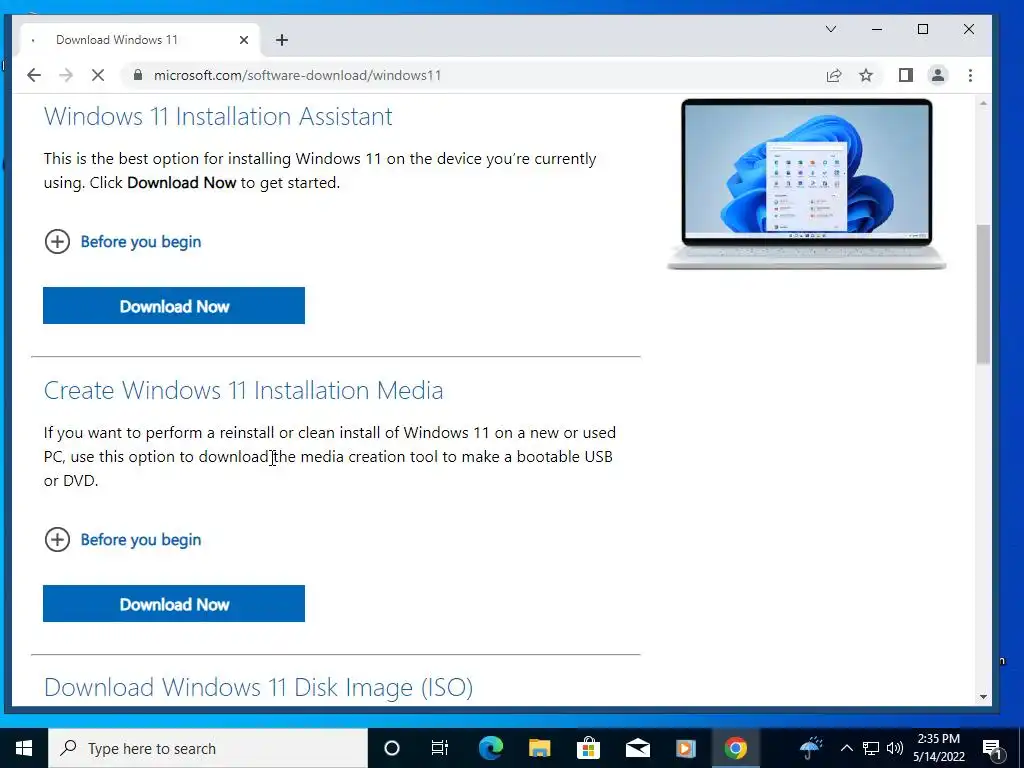Open Chrome three-dot menu
1024x768 pixels.
click(x=970, y=75)
